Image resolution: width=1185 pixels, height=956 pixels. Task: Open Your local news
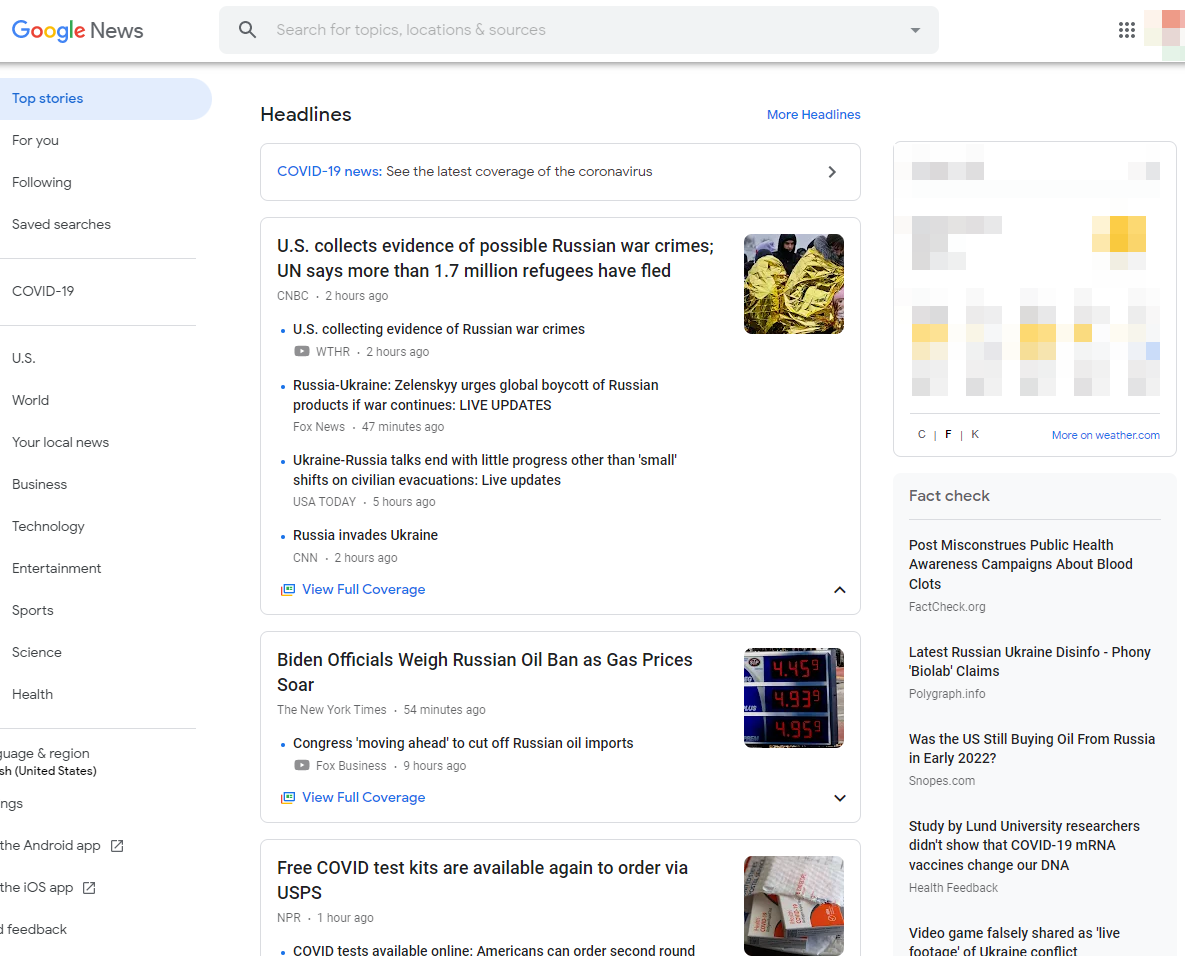tap(60, 443)
